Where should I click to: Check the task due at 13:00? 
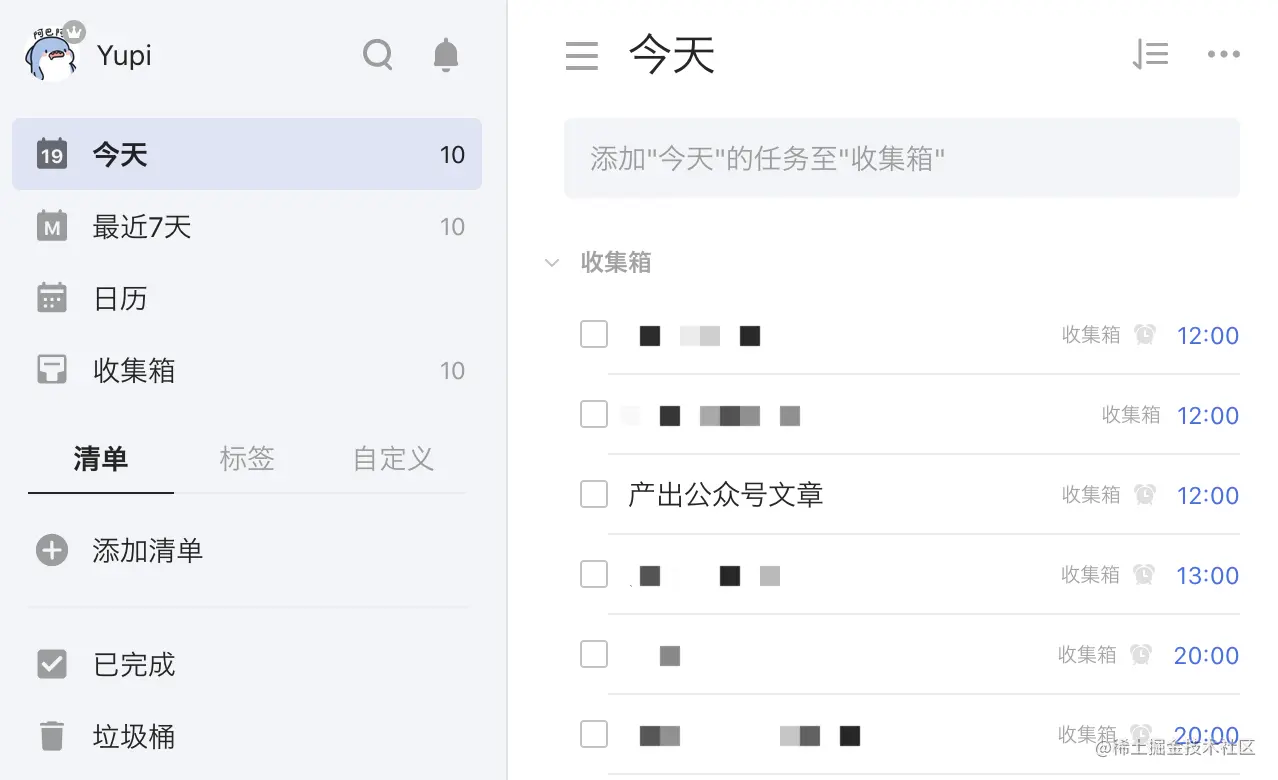click(594, 574)
